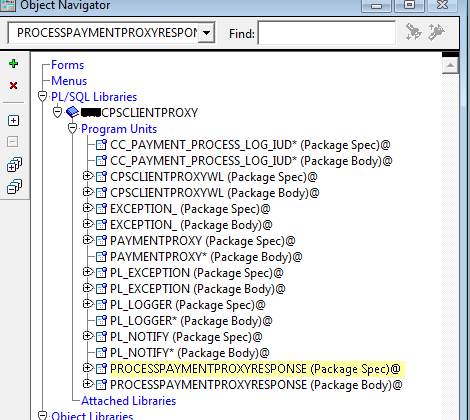Select the Object Libraries label
Screen dimensions: 470x420
pos(92,416)
